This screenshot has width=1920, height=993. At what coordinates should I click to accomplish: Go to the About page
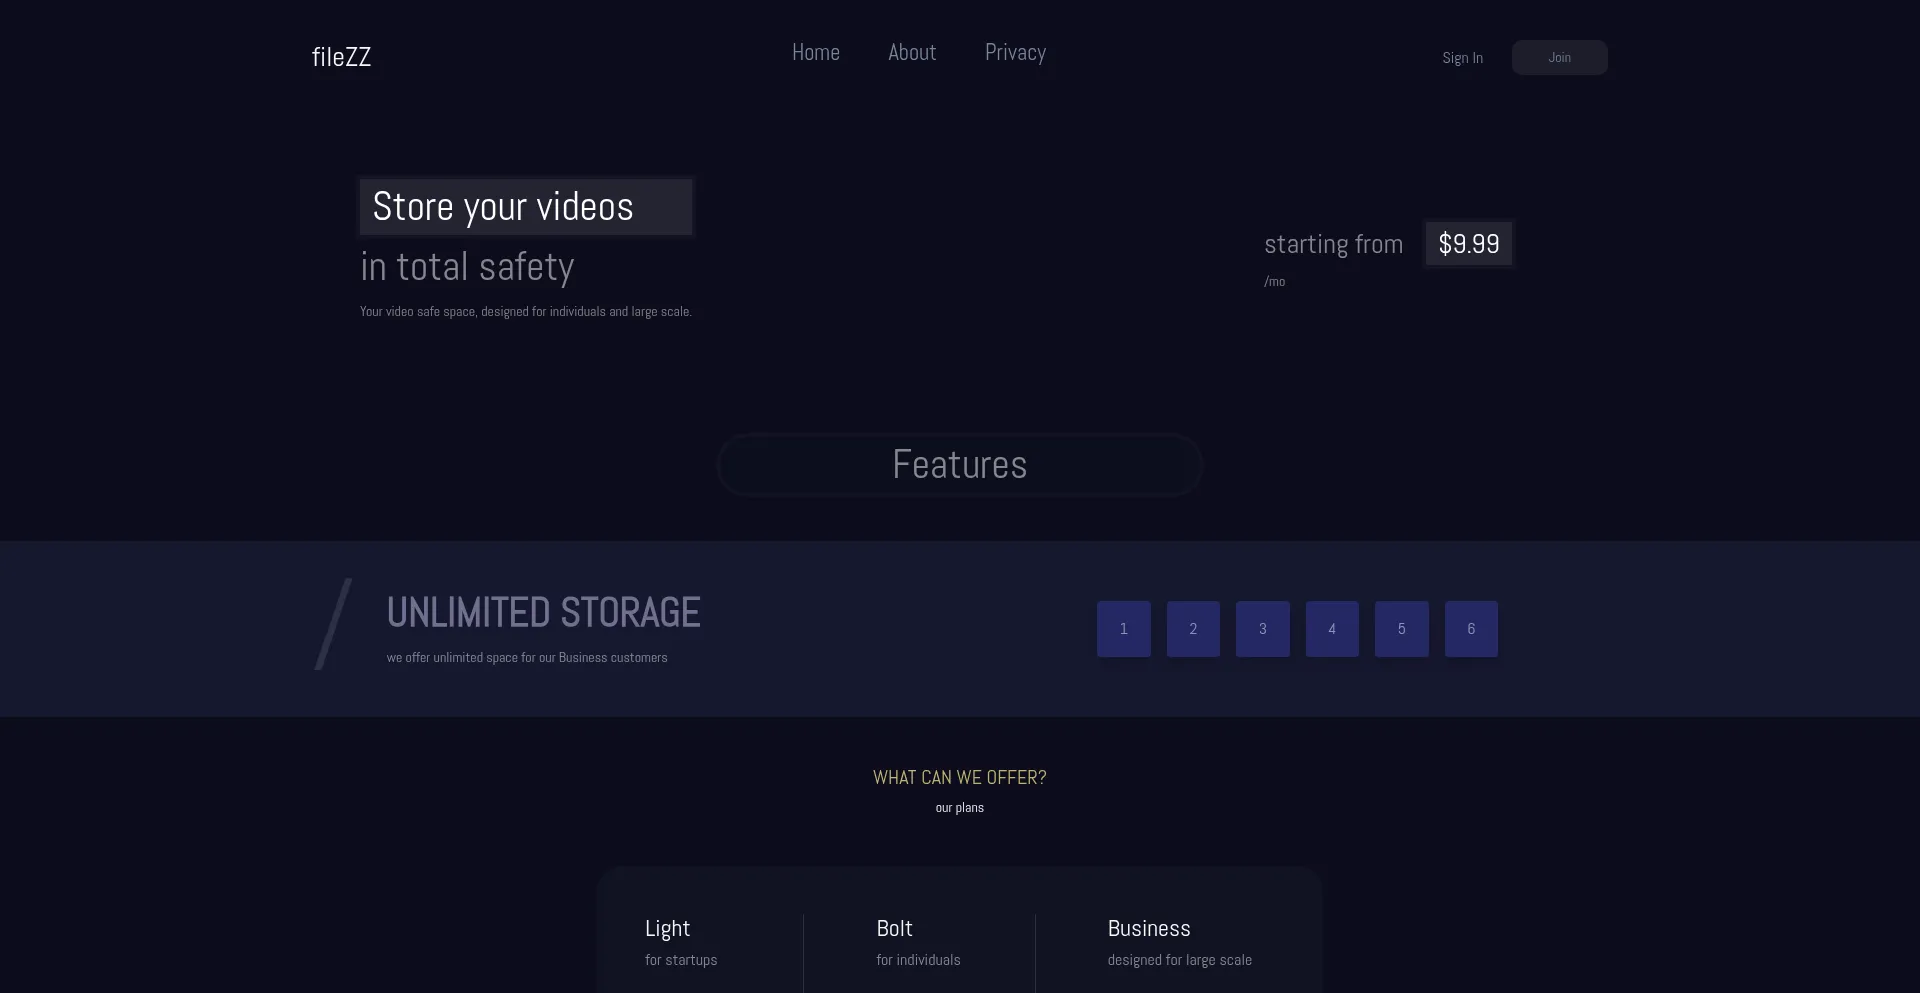pos(912,53)
